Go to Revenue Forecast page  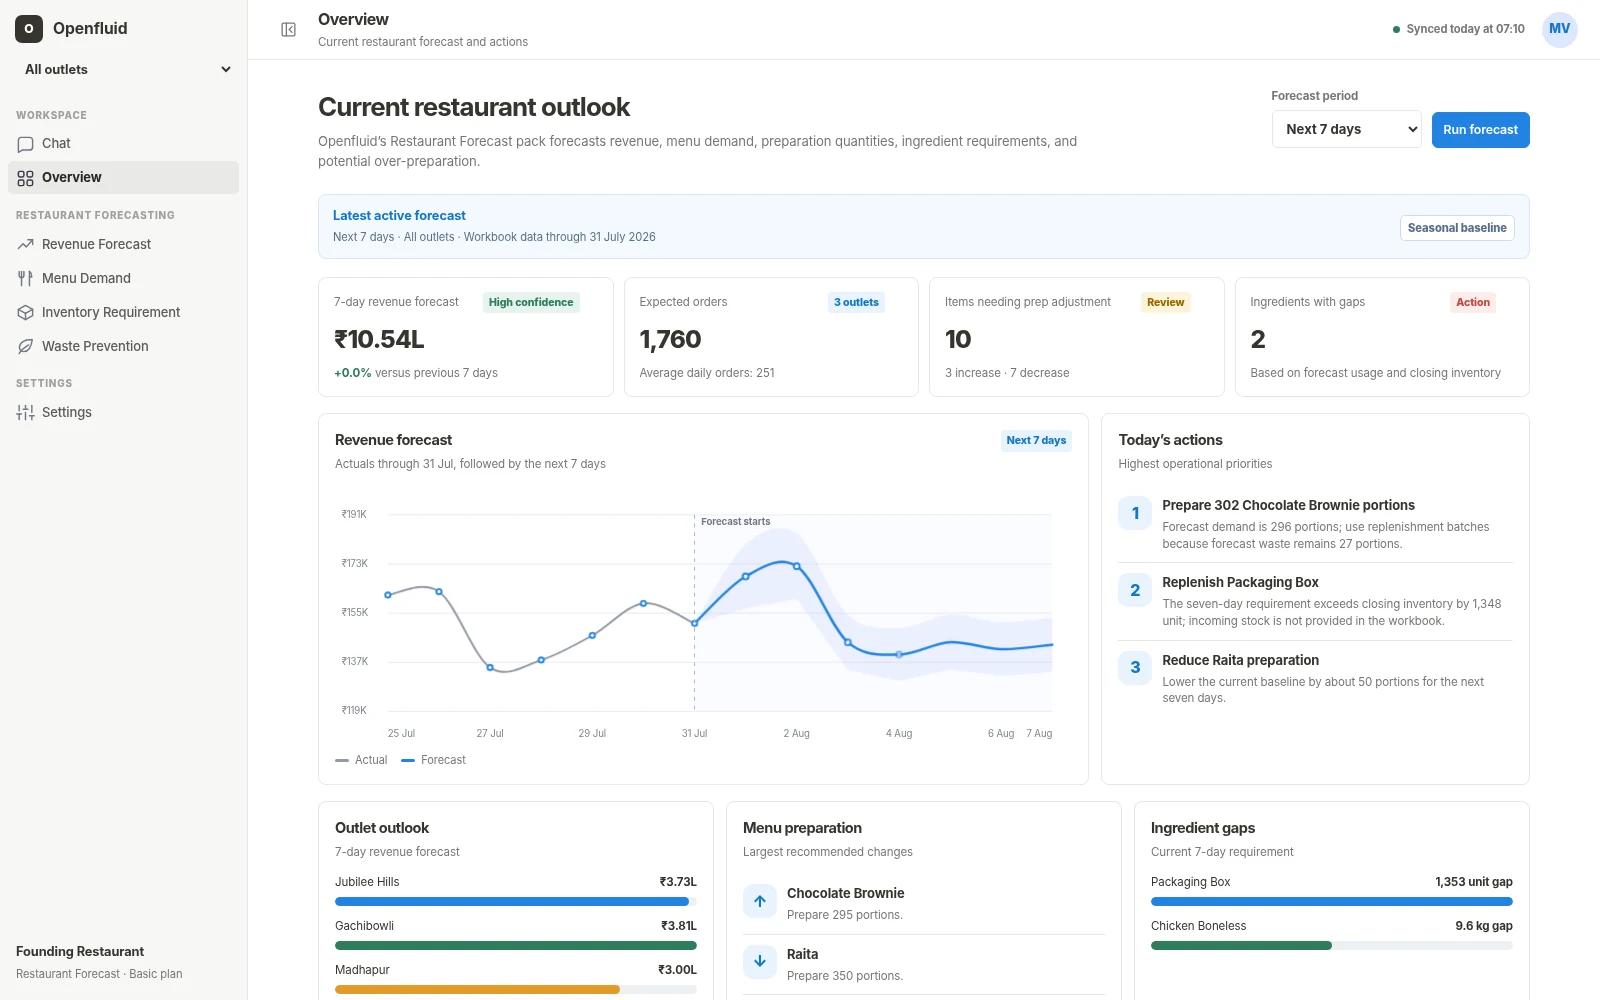(124, 245)
